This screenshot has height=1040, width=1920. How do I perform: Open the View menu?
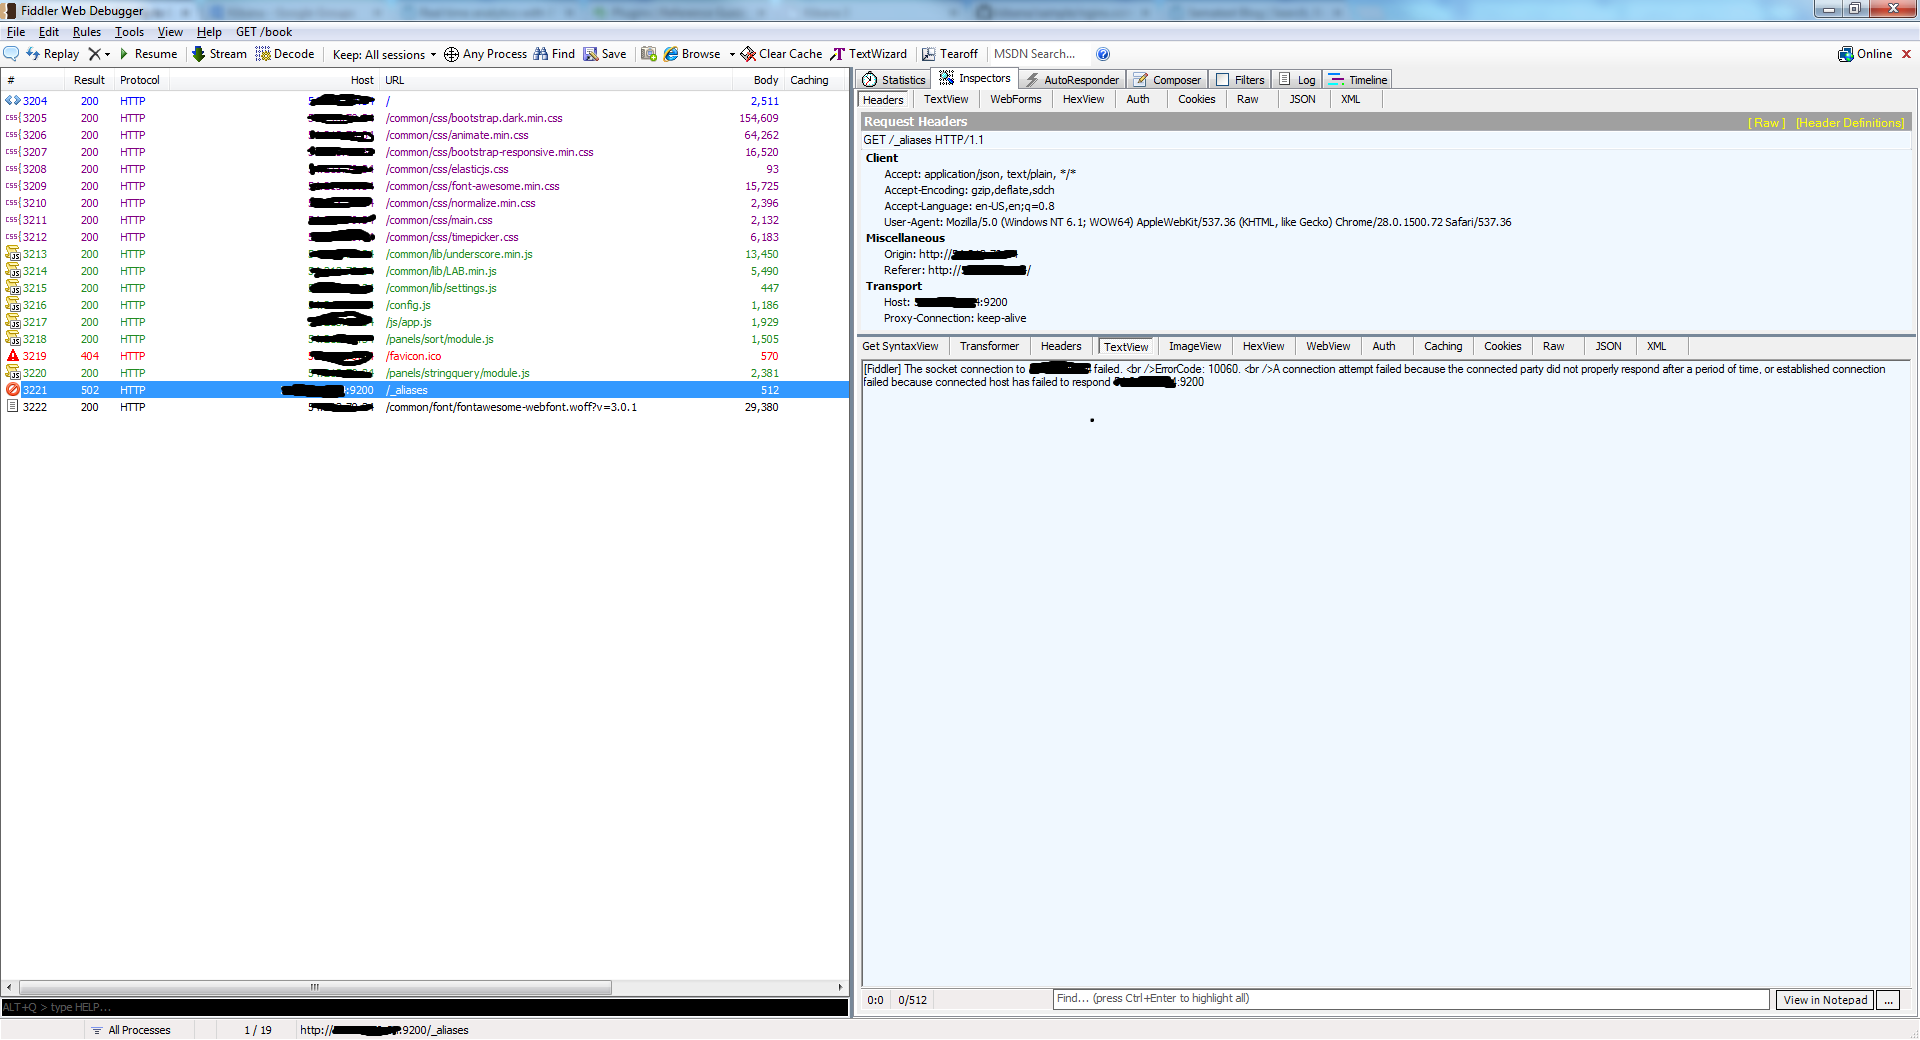point(170,32)
